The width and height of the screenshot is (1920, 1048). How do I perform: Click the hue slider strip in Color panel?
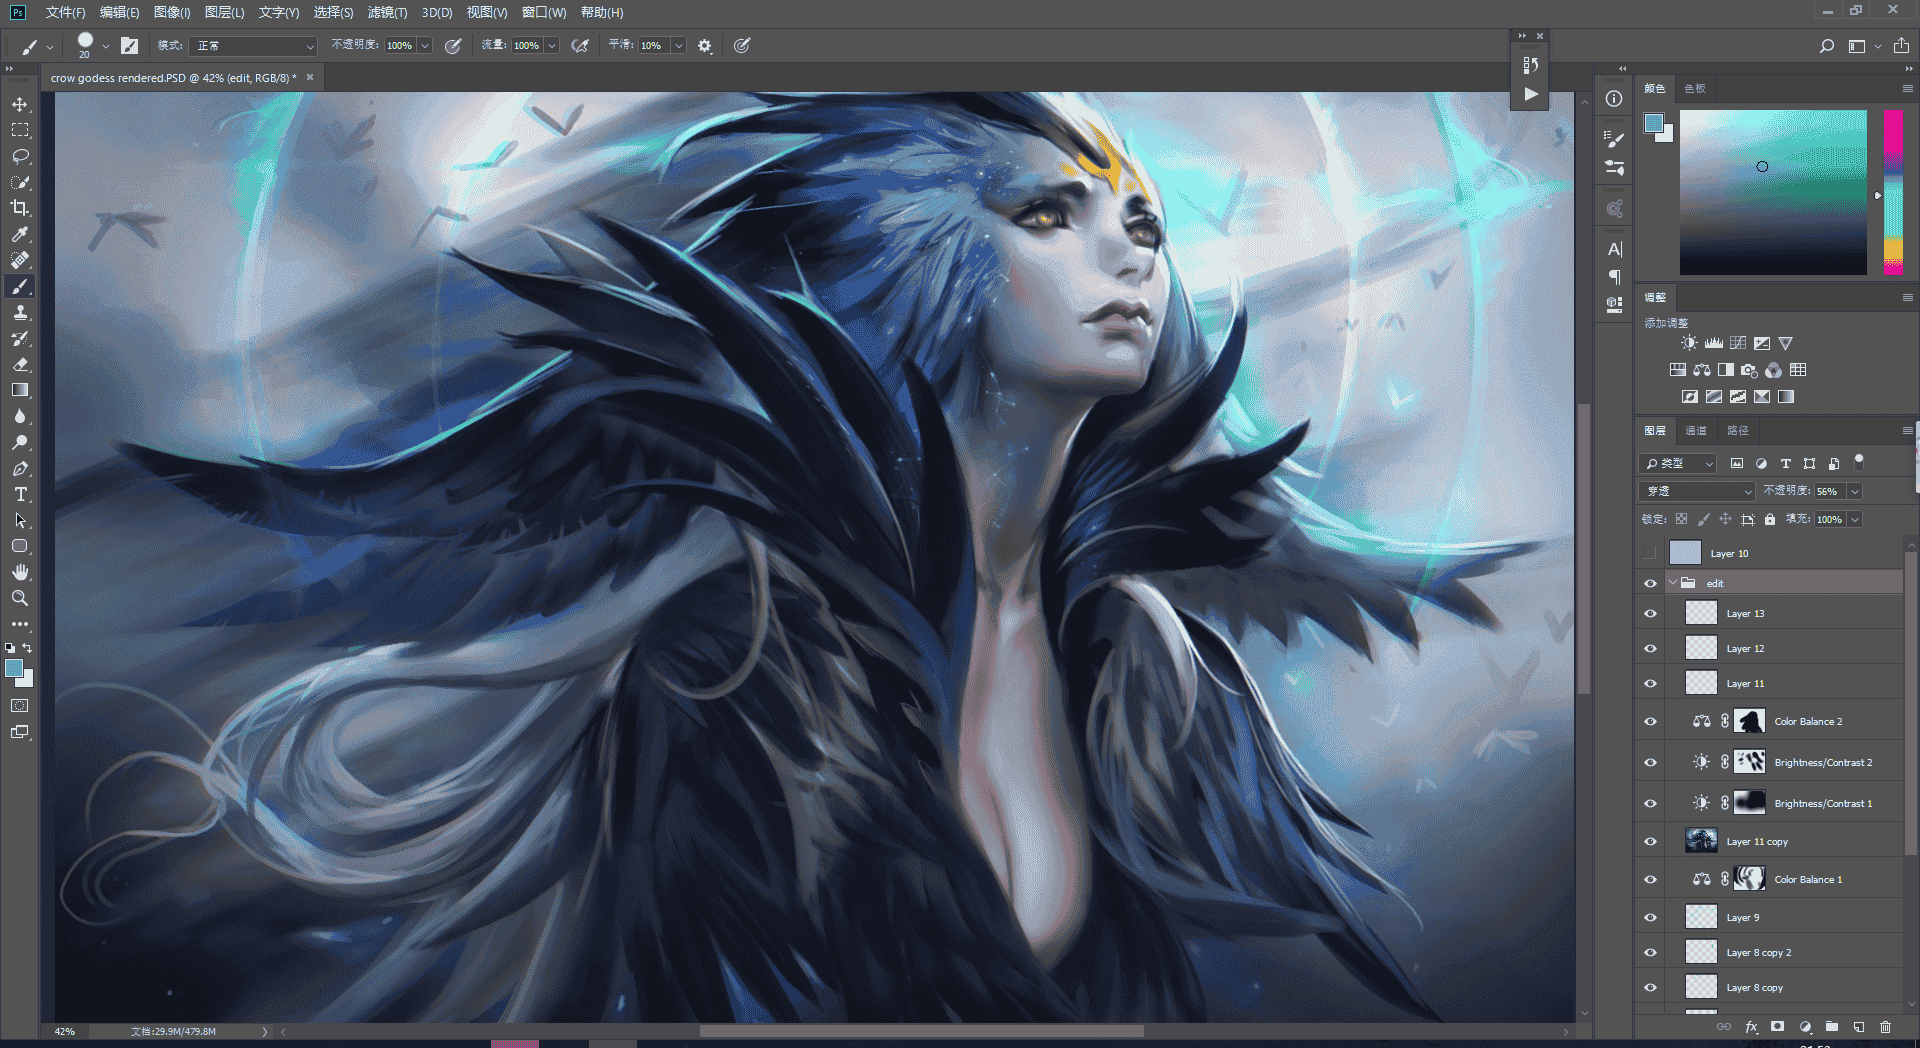click(1894, 192)
